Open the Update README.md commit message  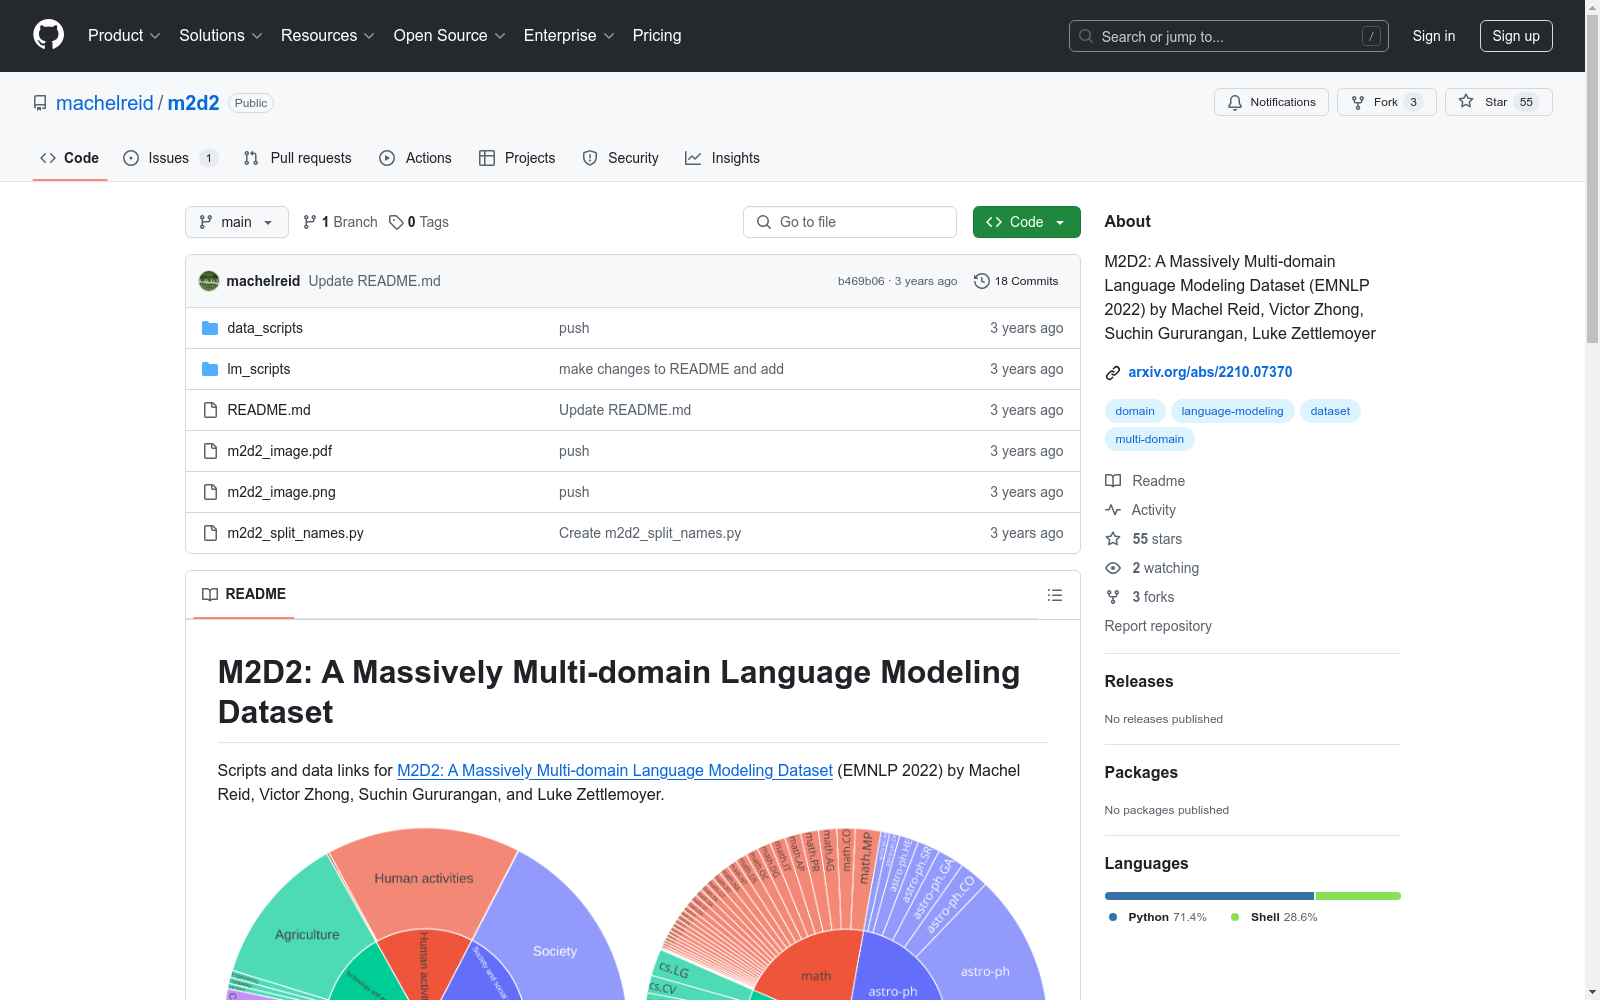[374, 281]
